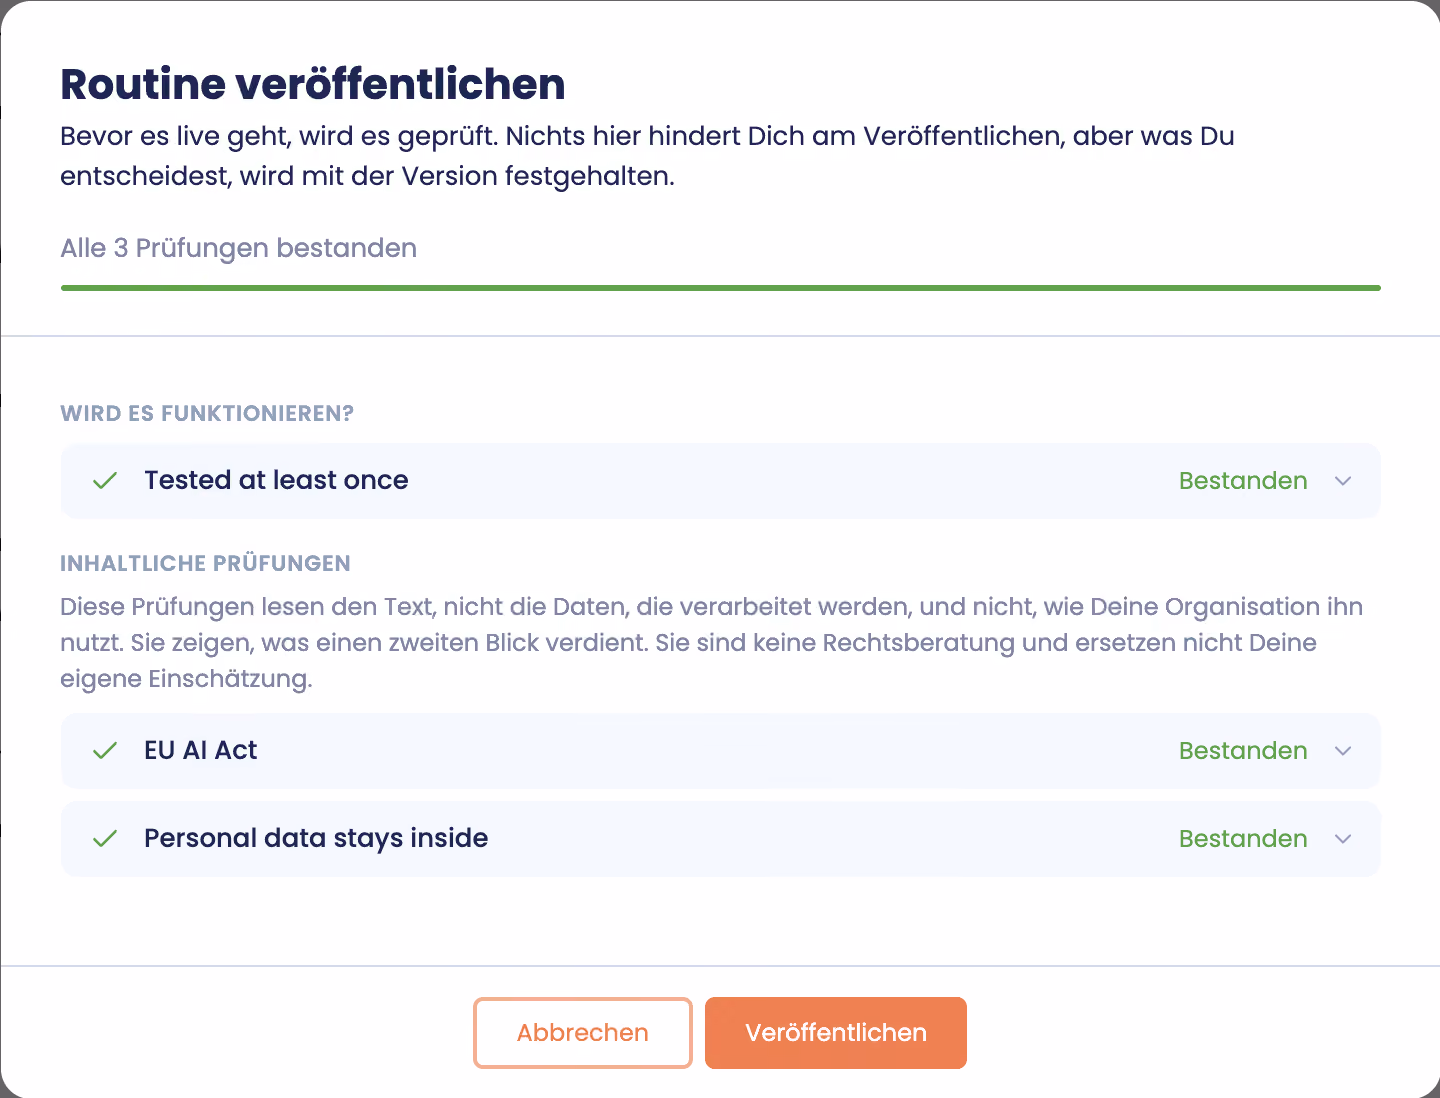Click the Abbrechen button
The width and height of the screenshot is (1440, 1098).
(x=583, y=1033)
